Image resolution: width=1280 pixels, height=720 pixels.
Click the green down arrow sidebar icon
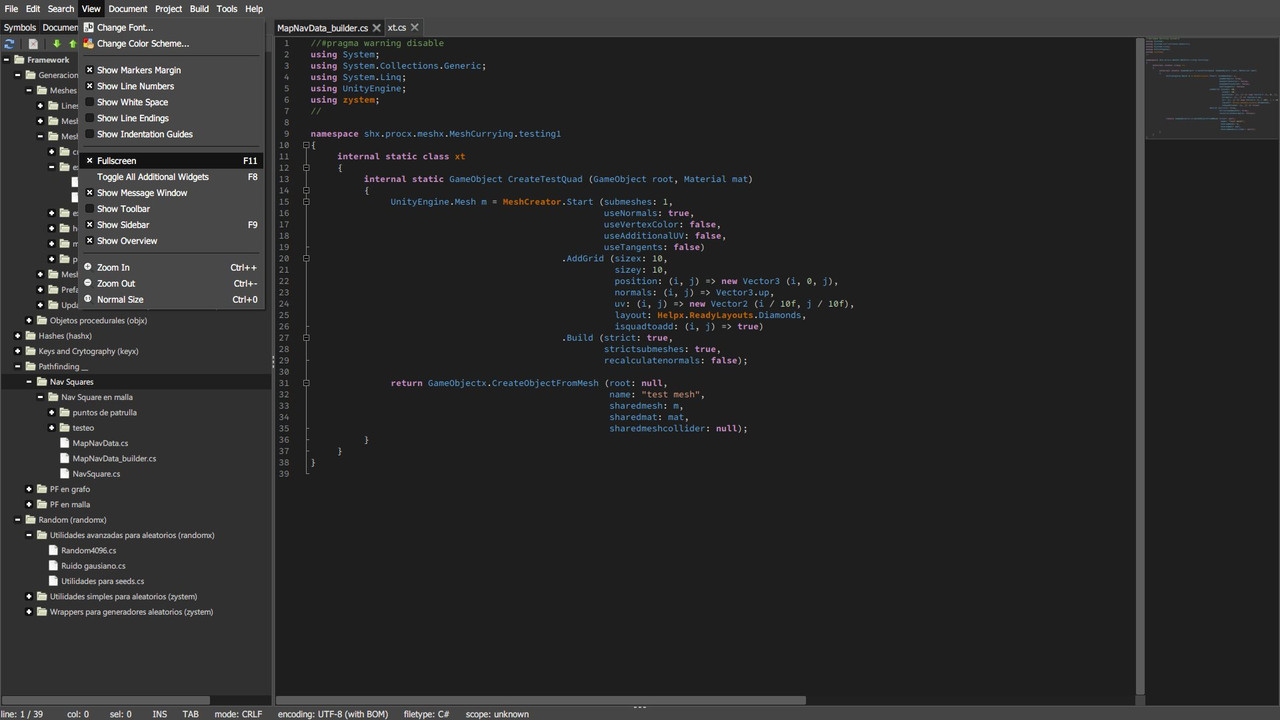pyautogui.click(x=57, y=44)
